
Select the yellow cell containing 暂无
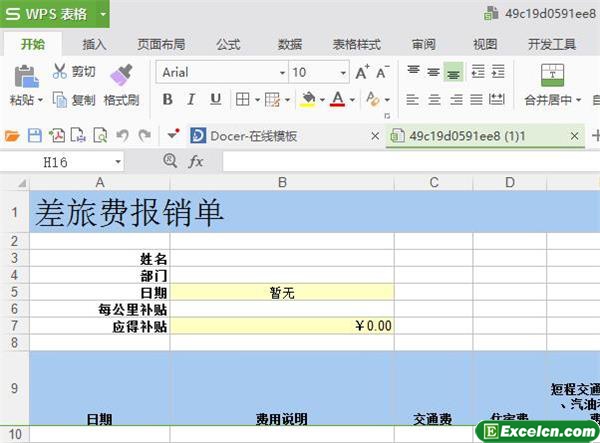[282, 293]
